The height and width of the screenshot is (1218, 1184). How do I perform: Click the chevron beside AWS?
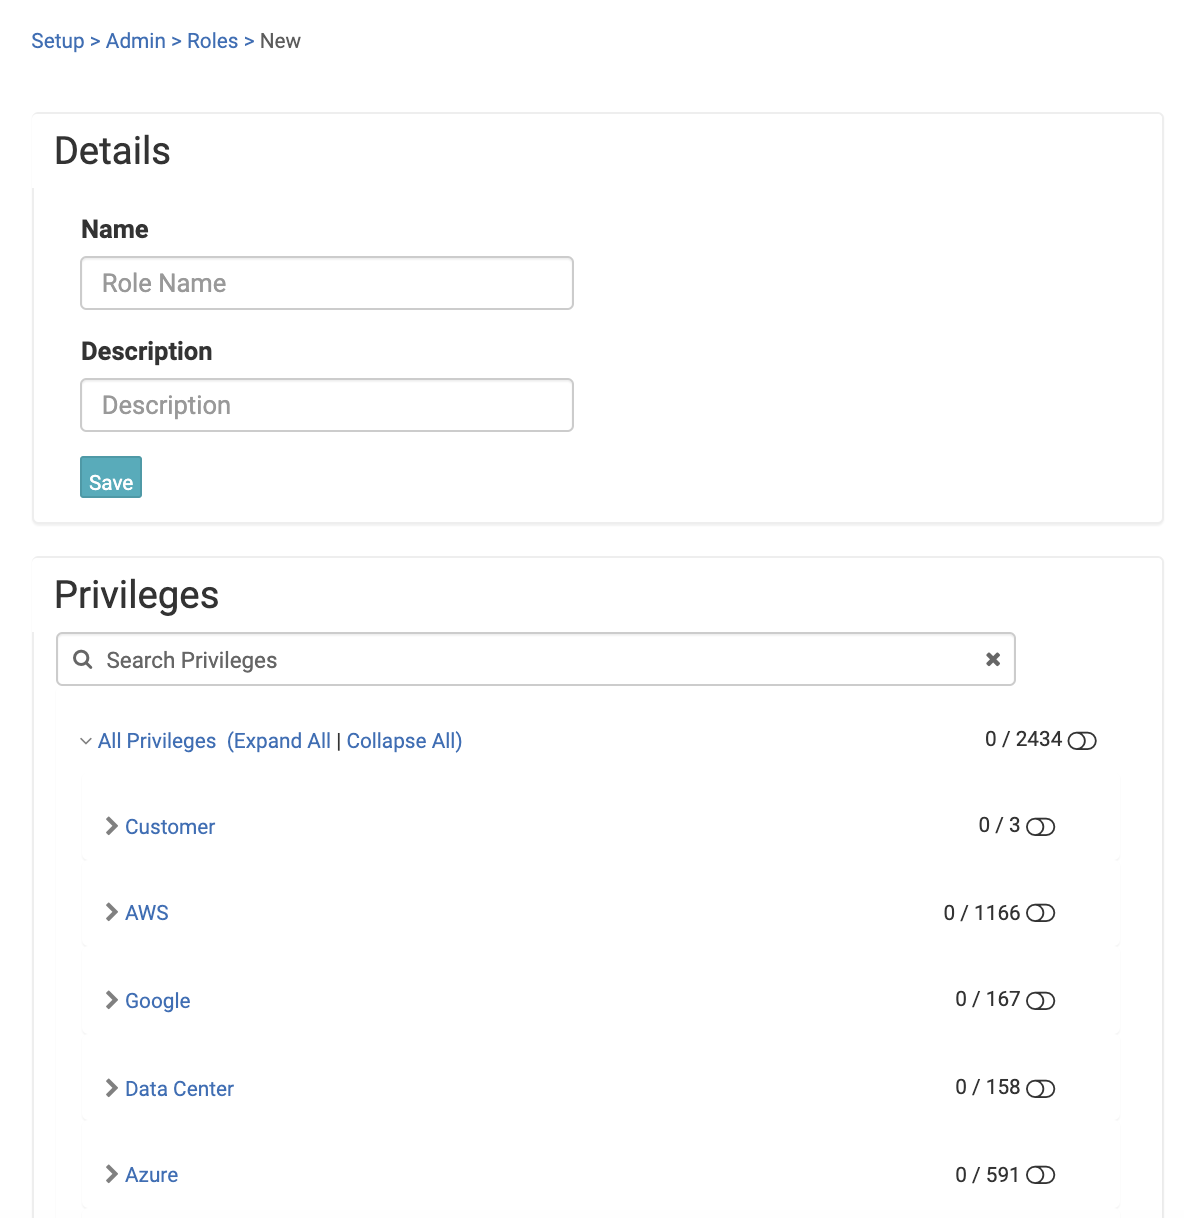[x=110, y=912]
